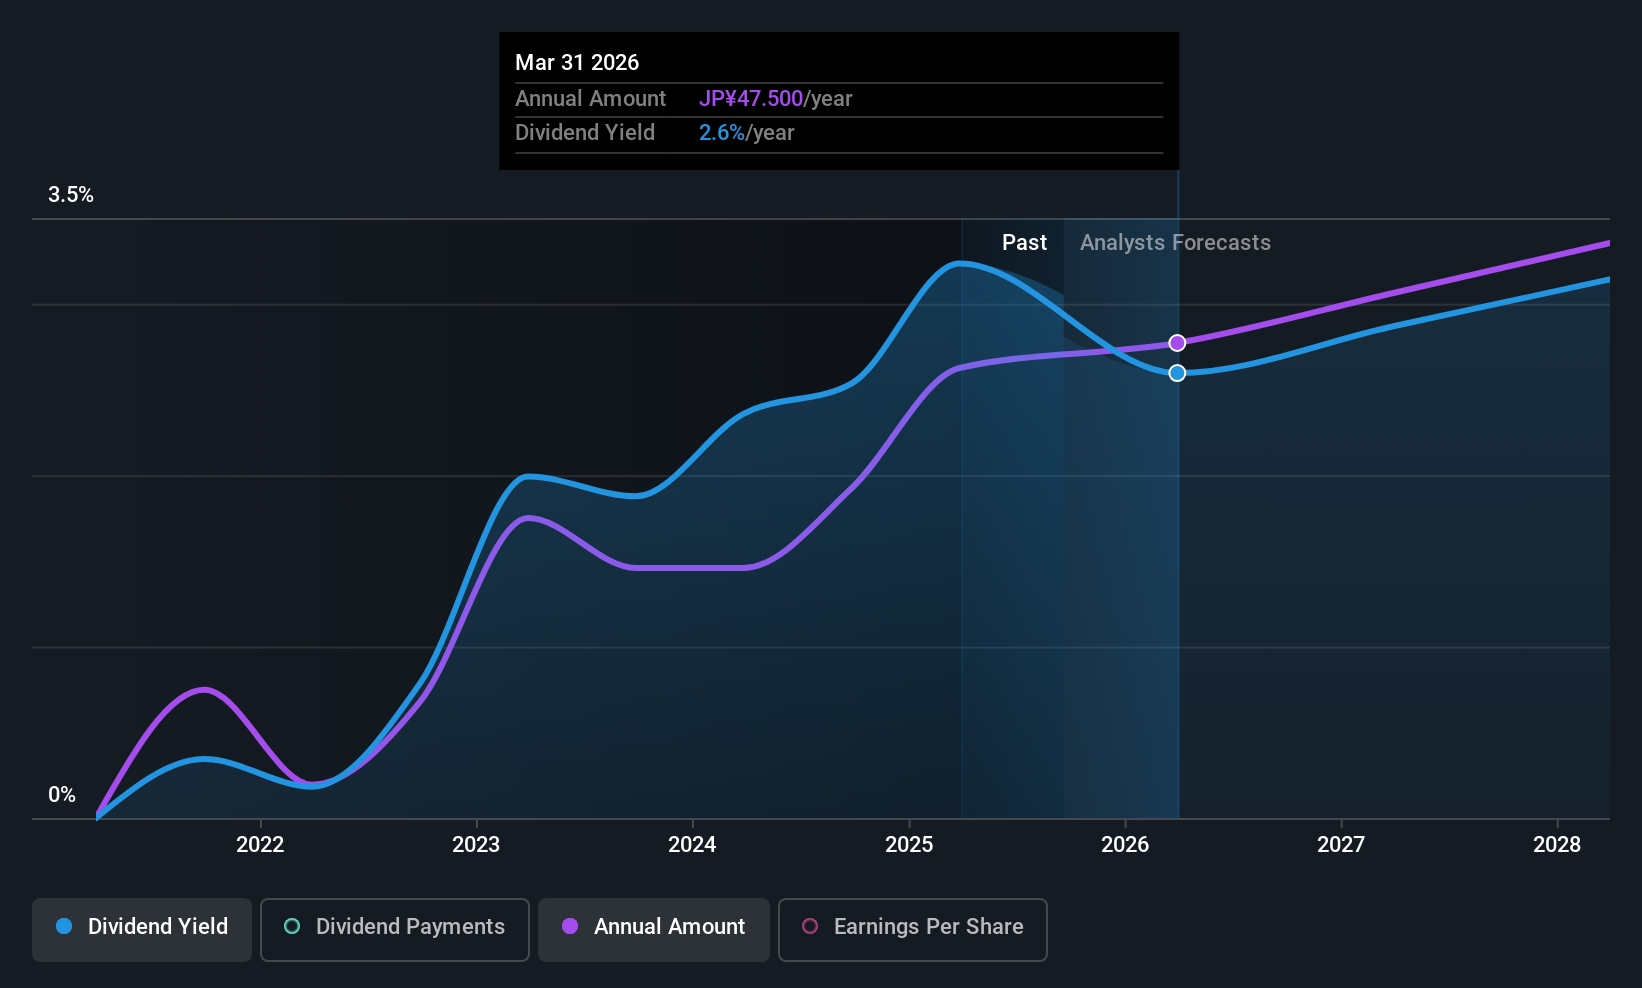Click the Past region label

(1024, 243)
